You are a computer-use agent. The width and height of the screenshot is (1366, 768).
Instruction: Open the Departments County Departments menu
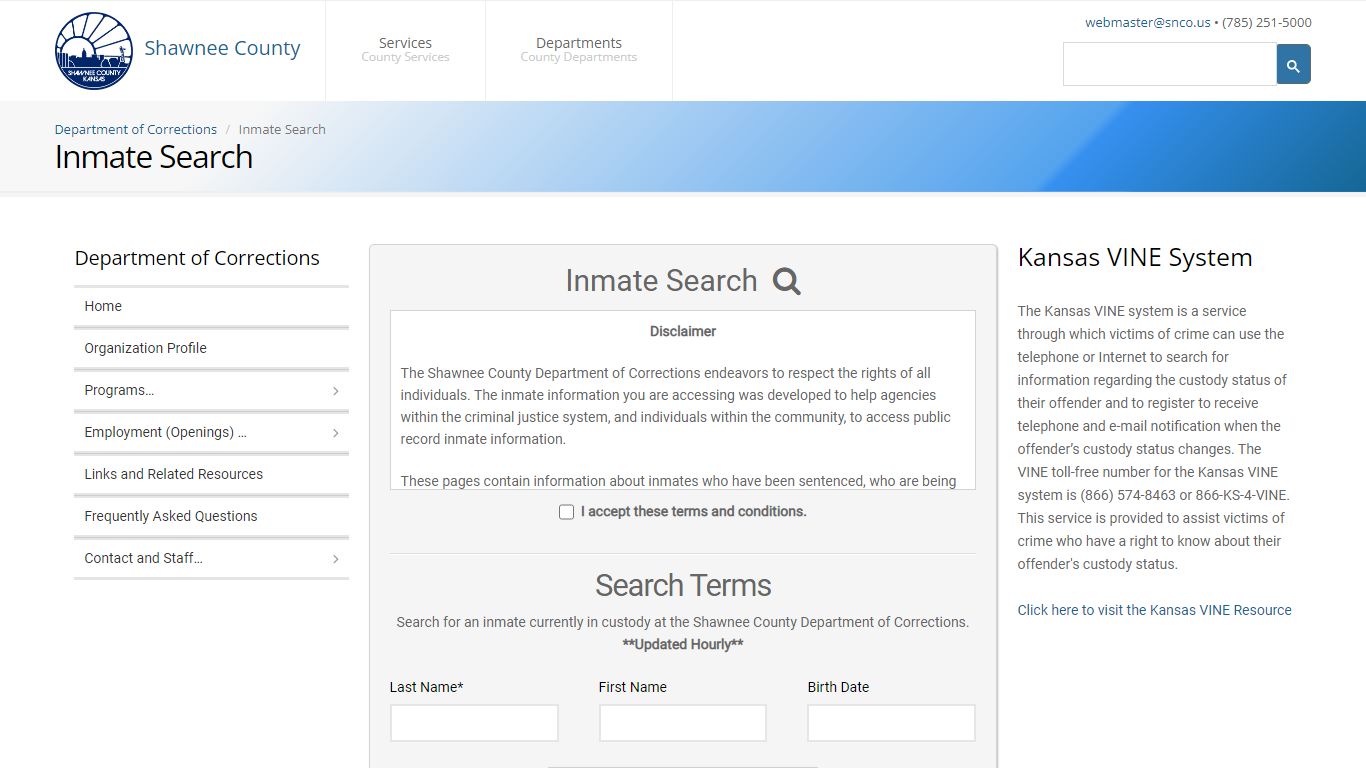(578, 49)
